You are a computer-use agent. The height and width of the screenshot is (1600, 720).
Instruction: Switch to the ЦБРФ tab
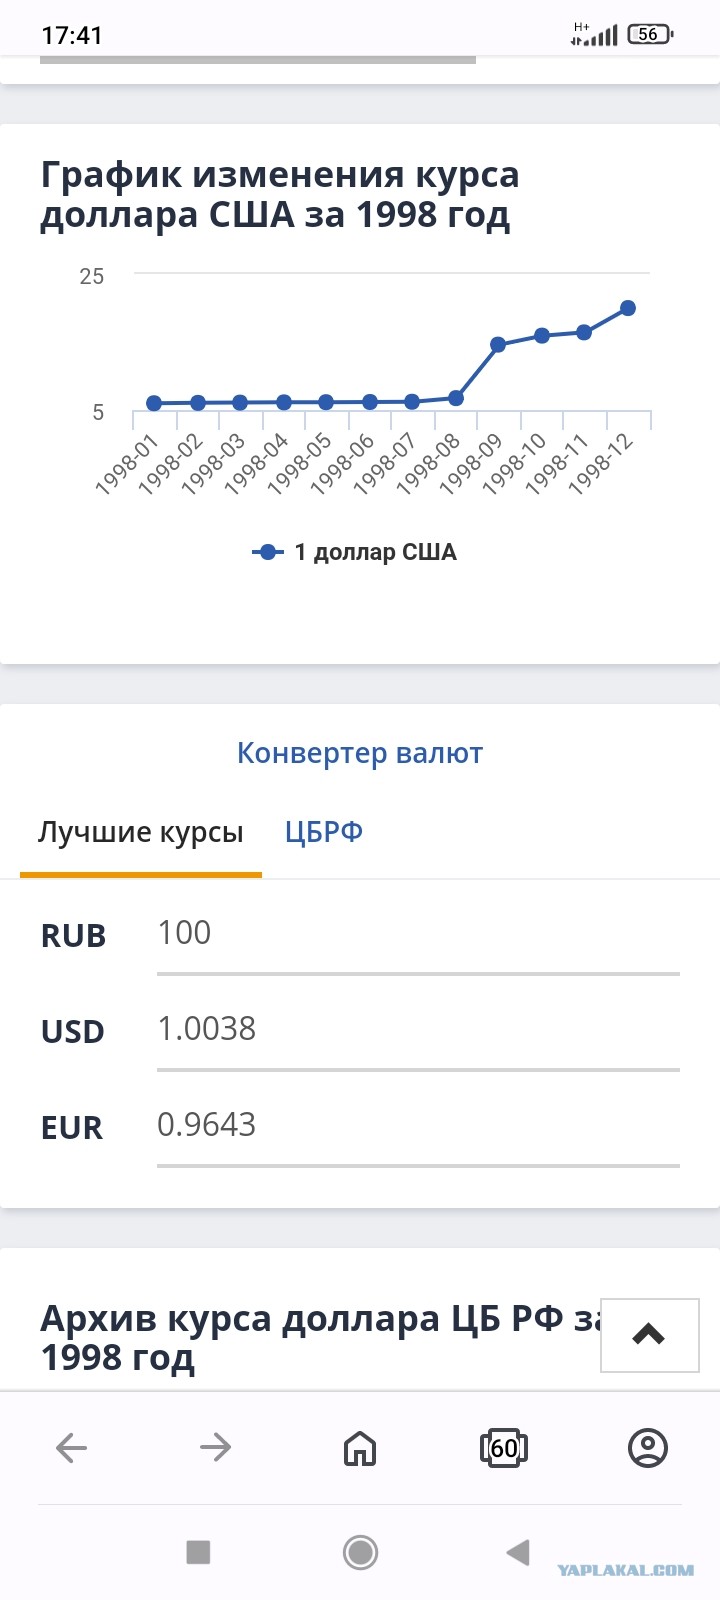[324, 832]
